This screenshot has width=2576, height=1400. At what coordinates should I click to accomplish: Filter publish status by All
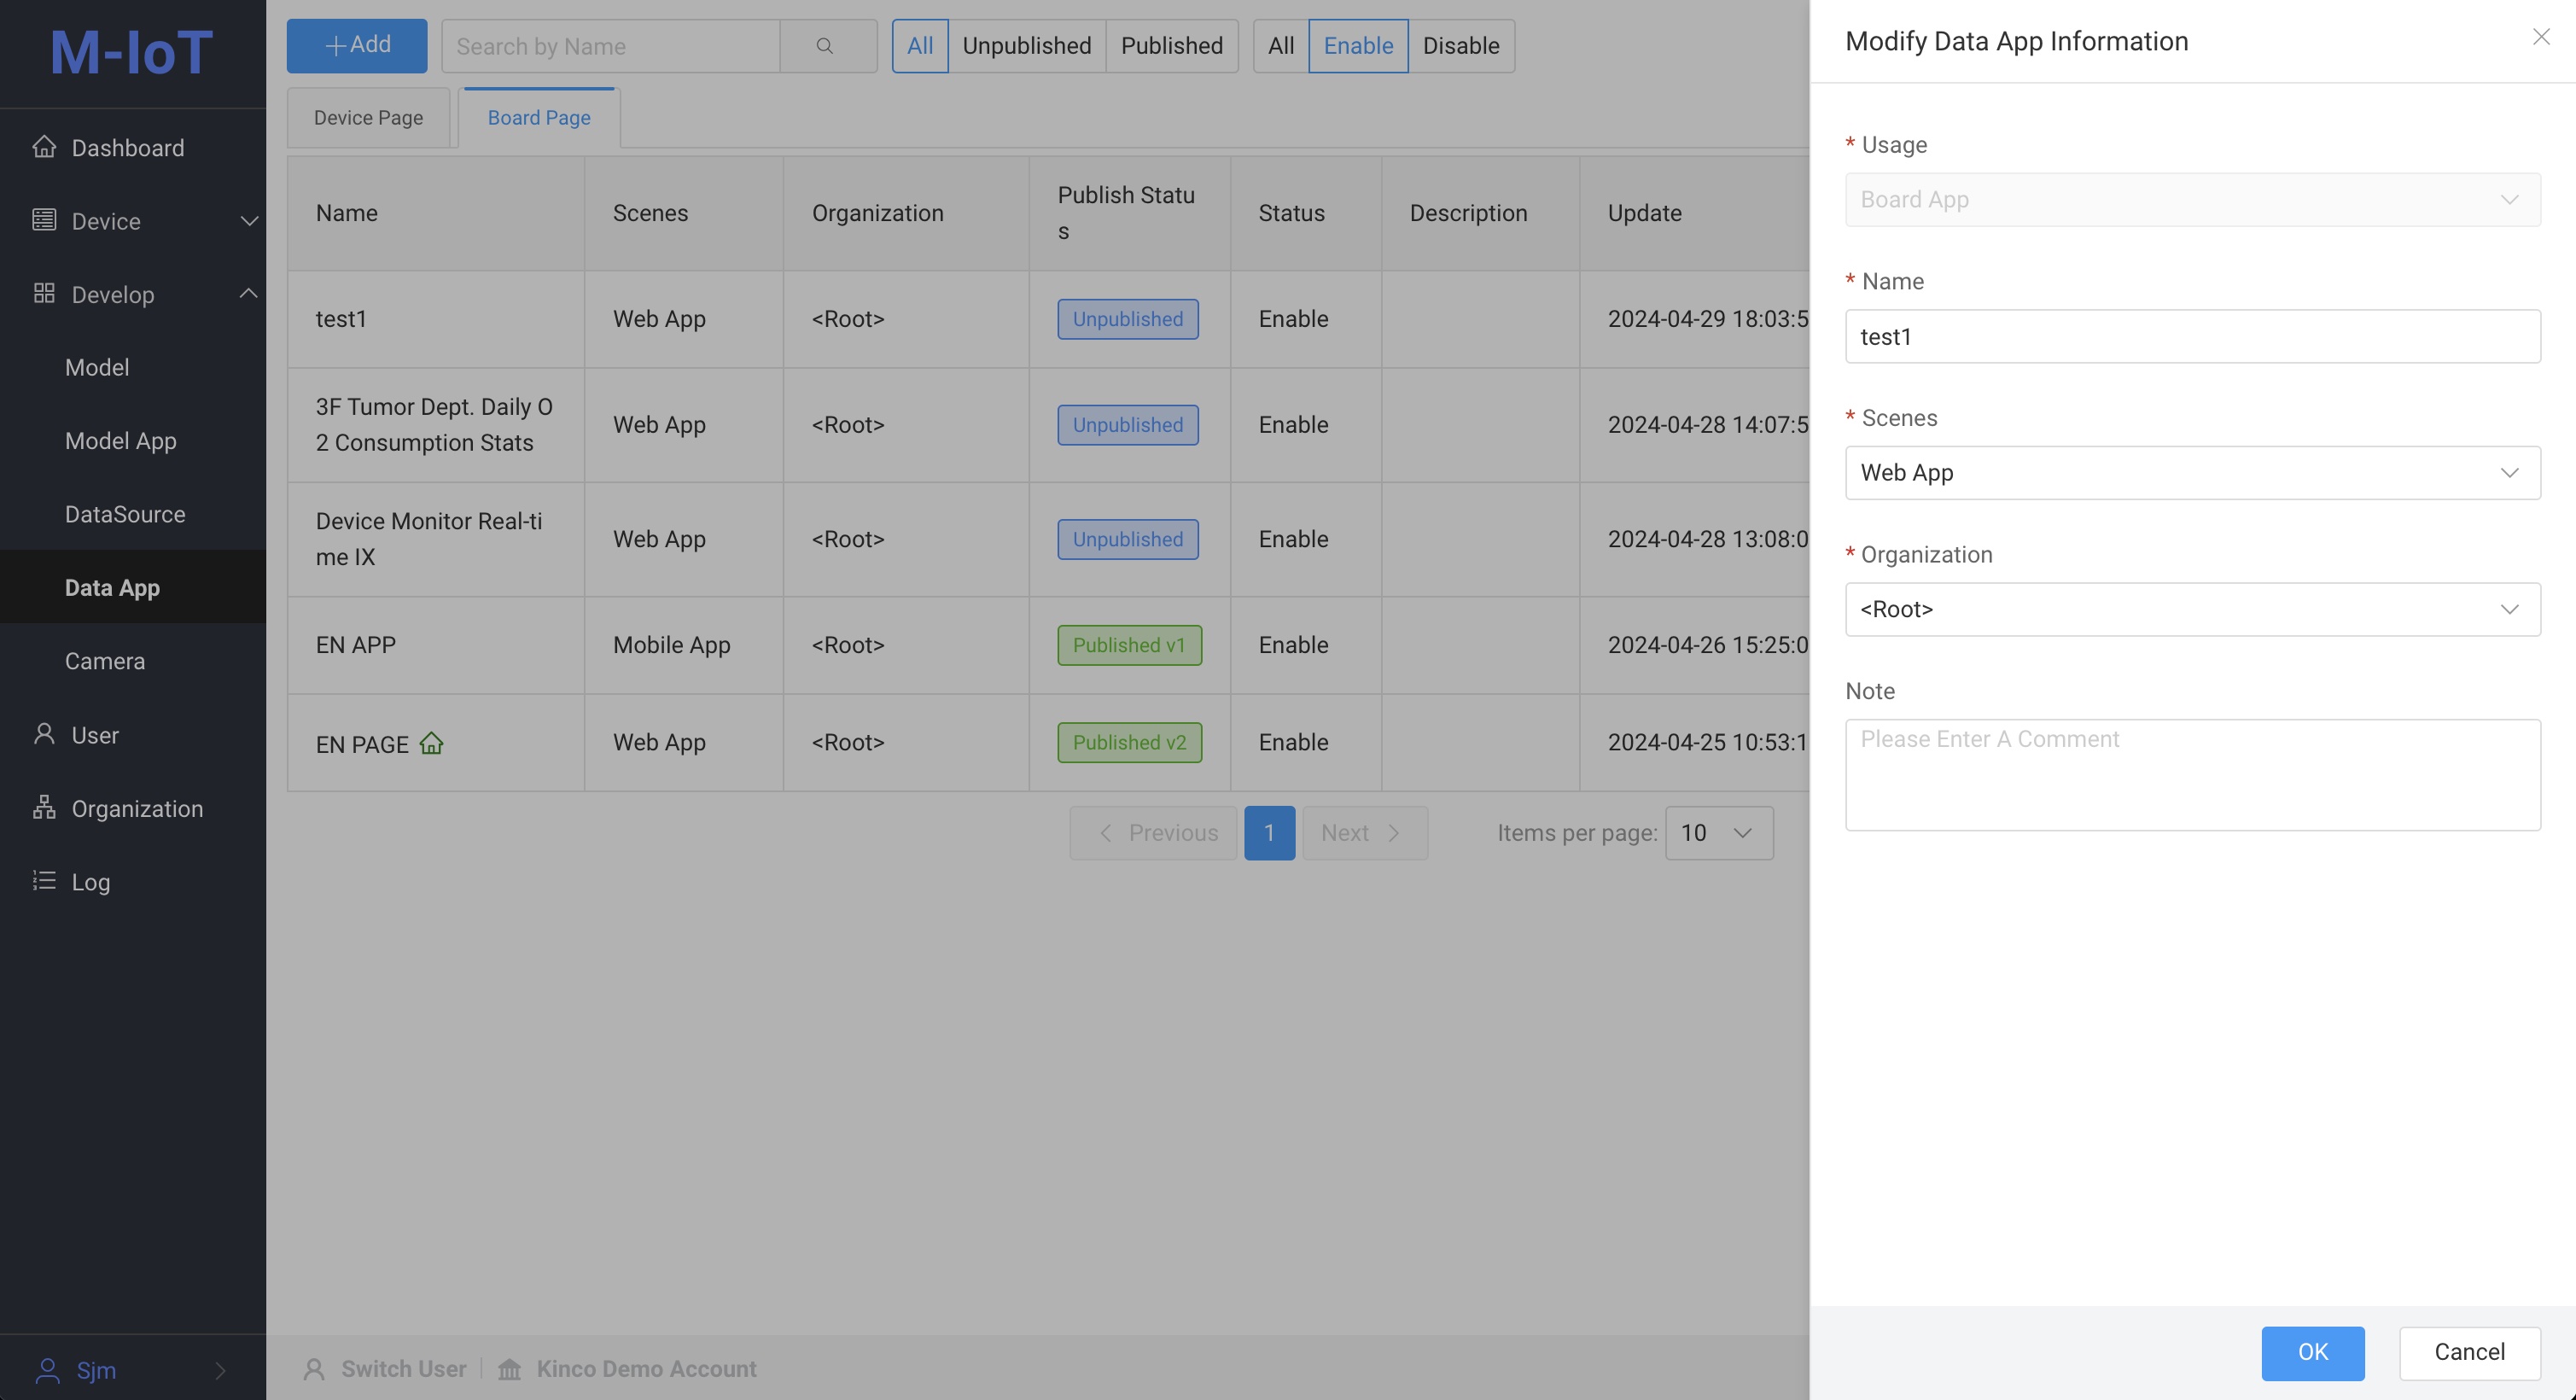(x=920, y=46)
